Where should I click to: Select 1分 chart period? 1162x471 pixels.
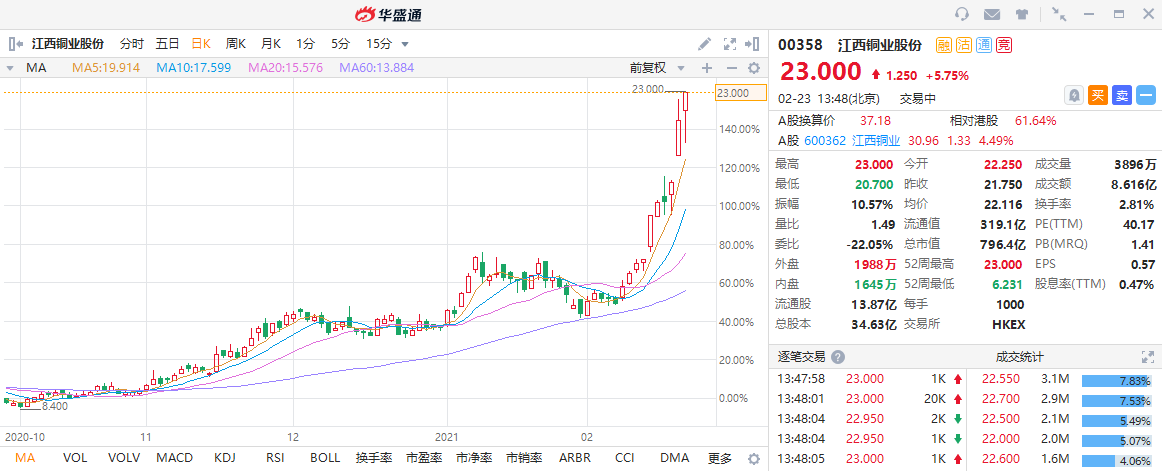[x=305, y=44]
